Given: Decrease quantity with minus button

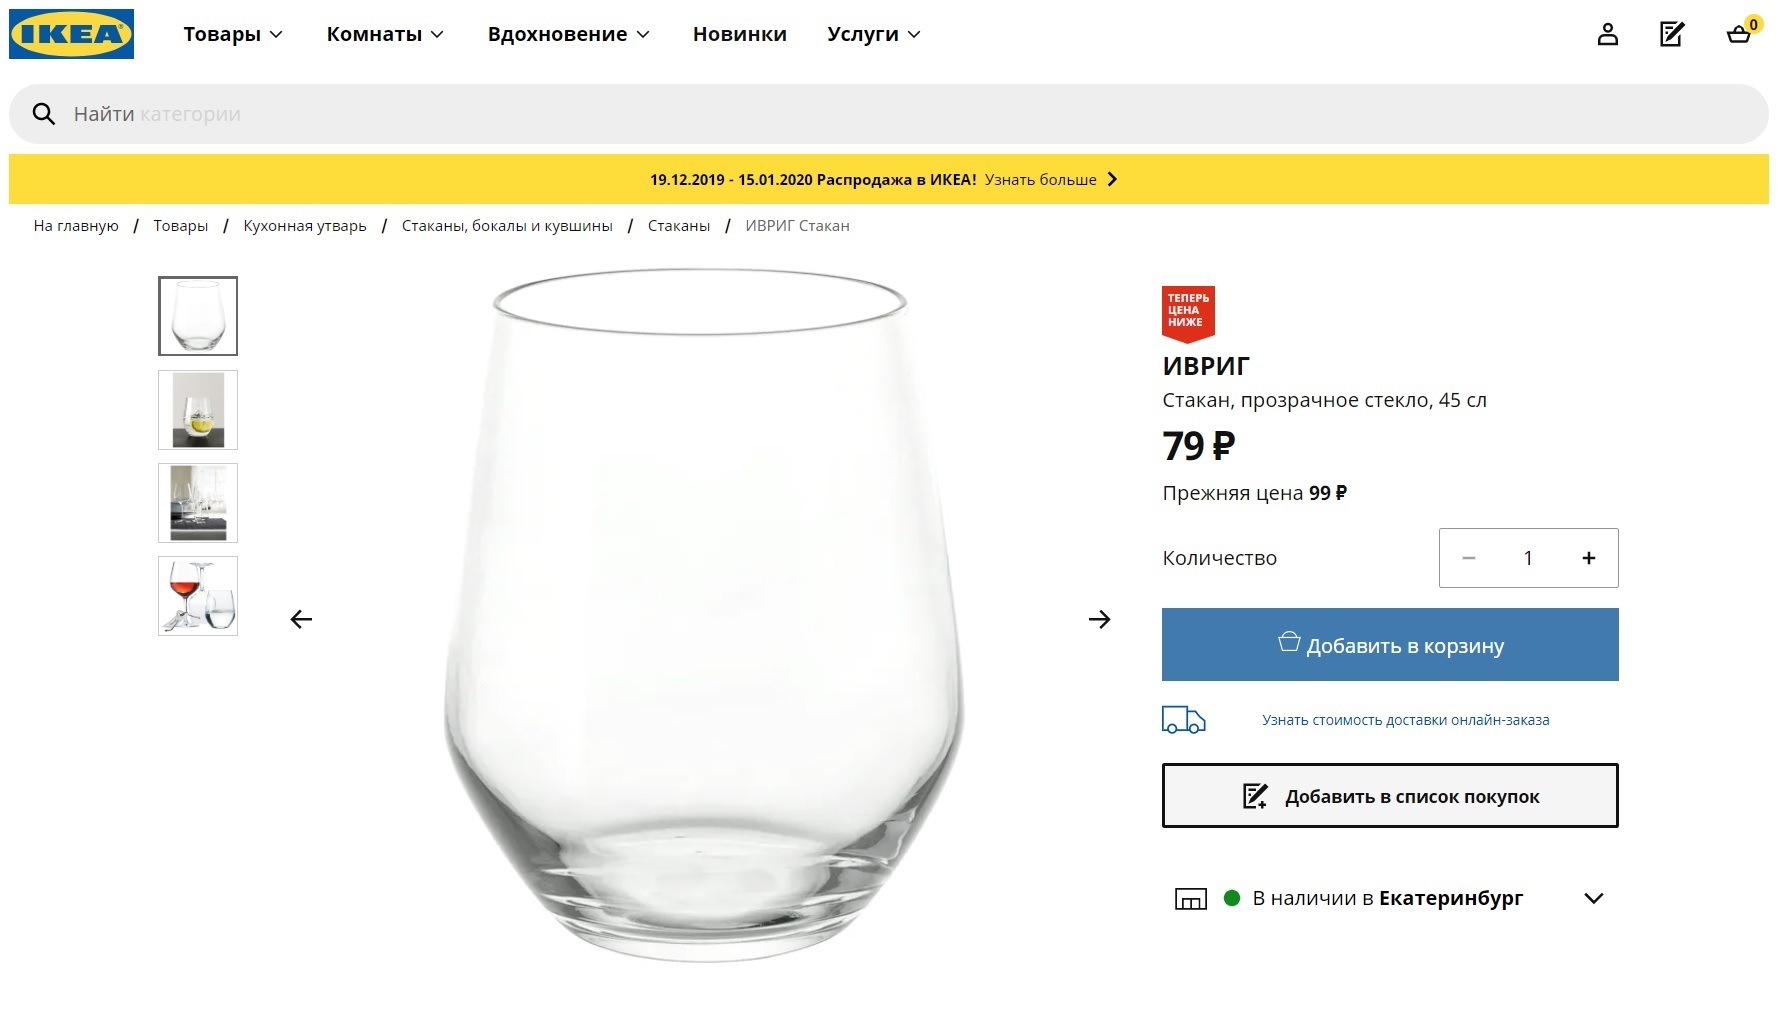Looking at the screenshot, I should 1469,558.
